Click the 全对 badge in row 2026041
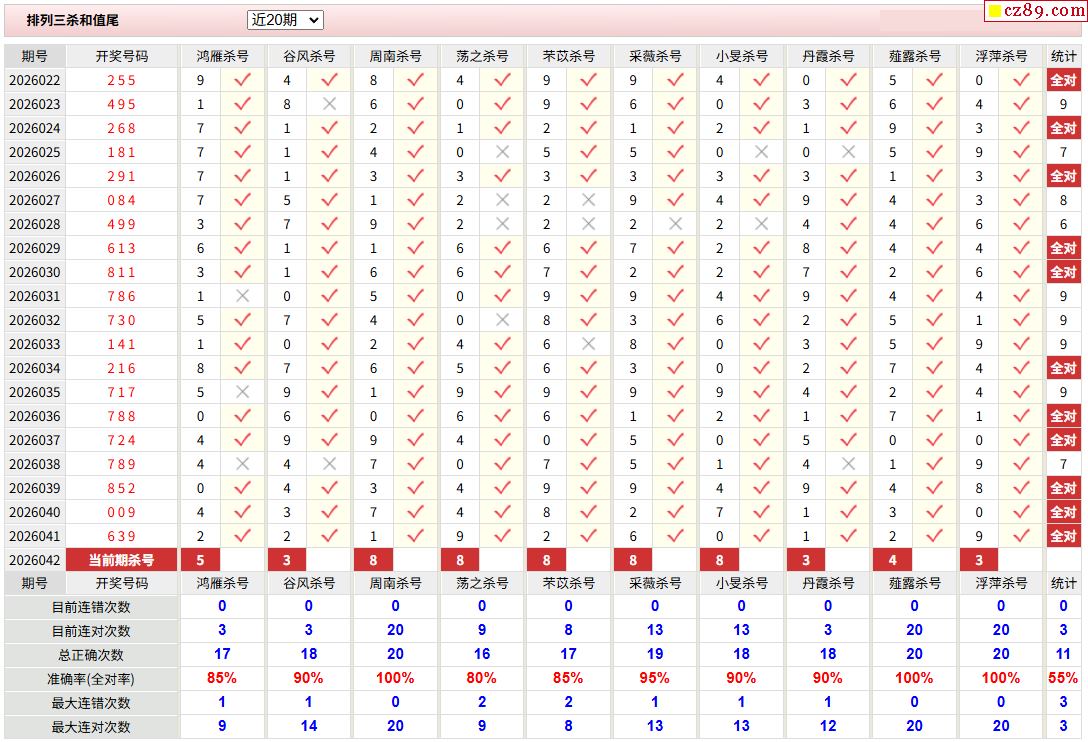Image resolution: width=1088 pixels, height=742 pixels. point(1063,536)
